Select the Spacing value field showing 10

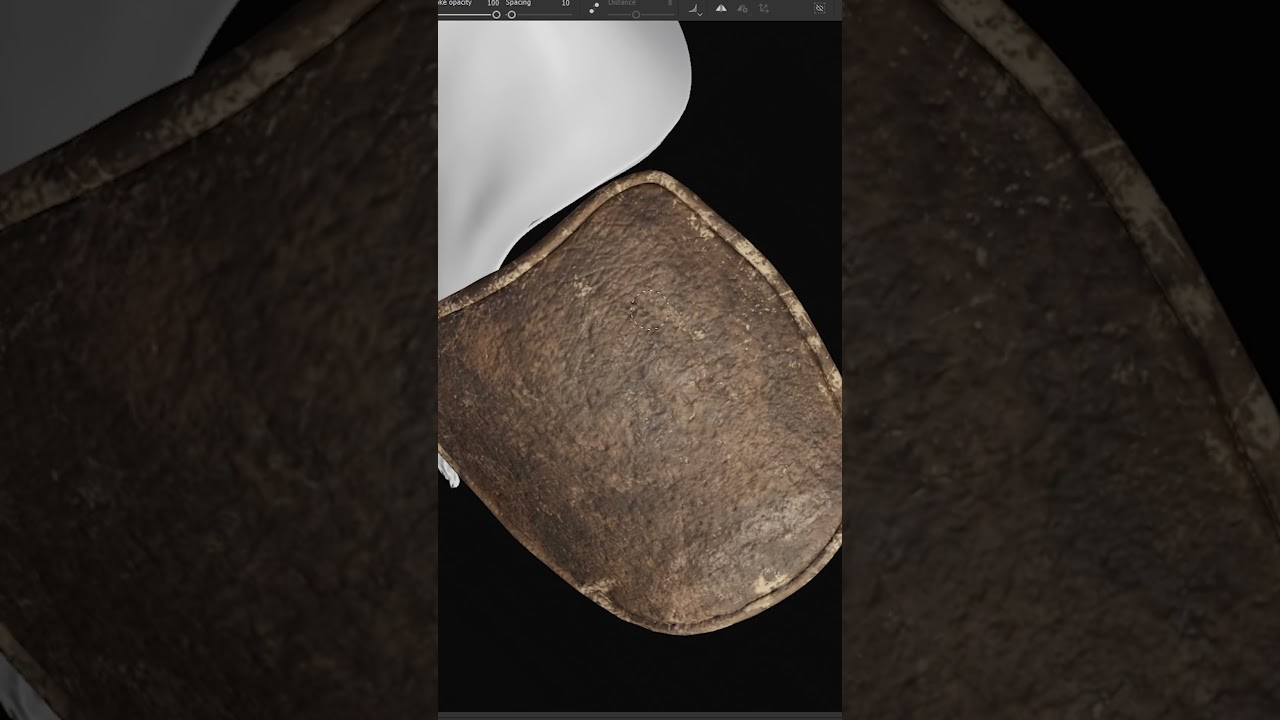565,4
